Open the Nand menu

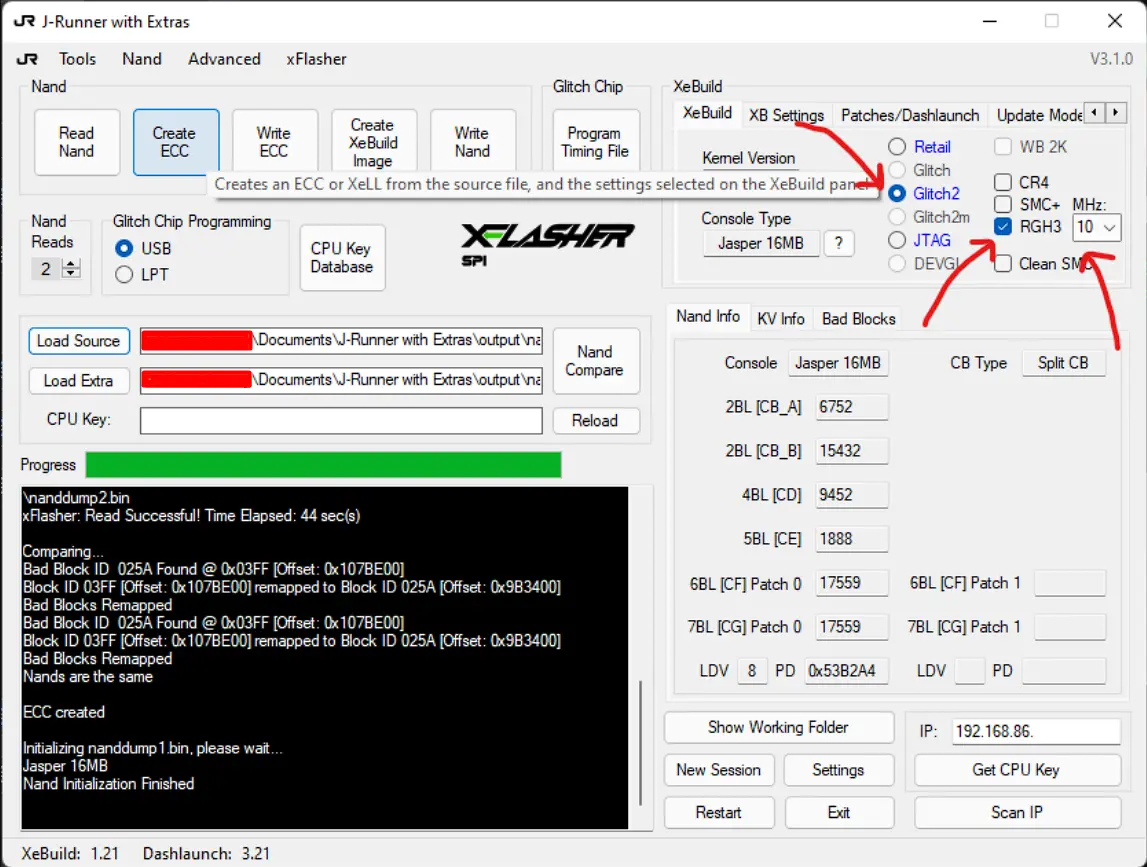pyautogui.click(x=142, y=59)
